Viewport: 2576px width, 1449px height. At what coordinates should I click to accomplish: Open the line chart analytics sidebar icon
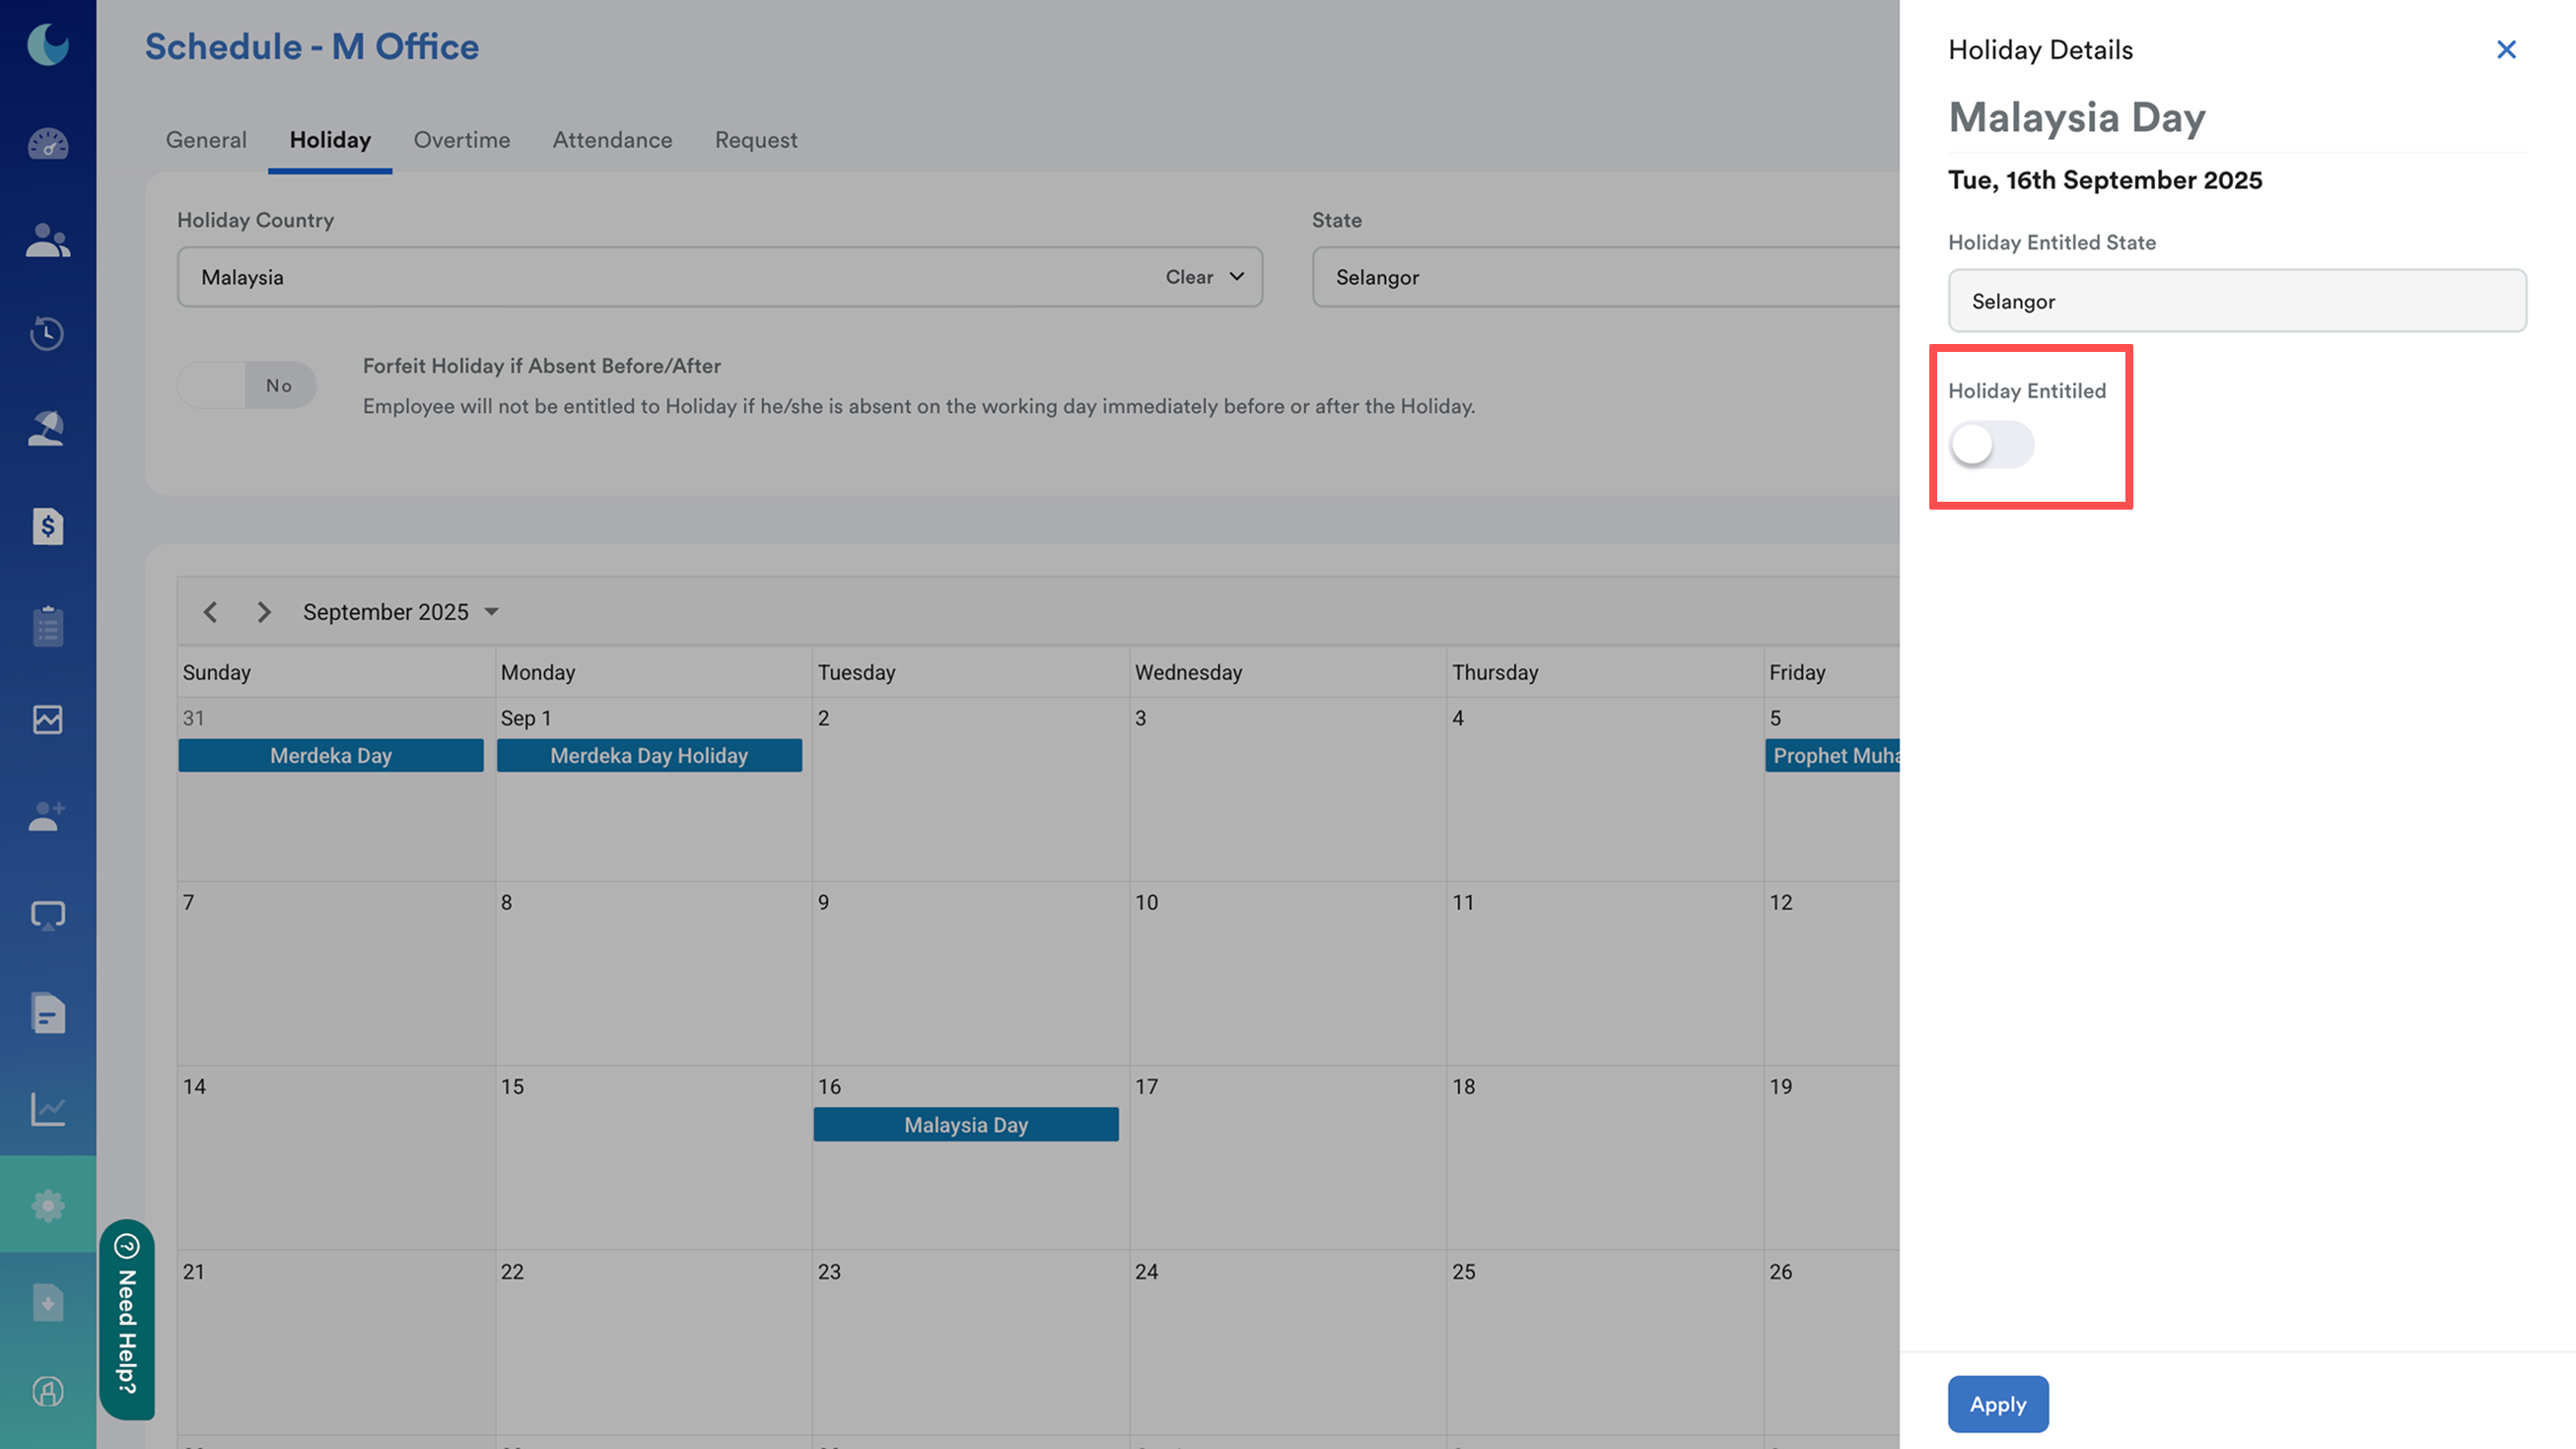click(47, 1108)
